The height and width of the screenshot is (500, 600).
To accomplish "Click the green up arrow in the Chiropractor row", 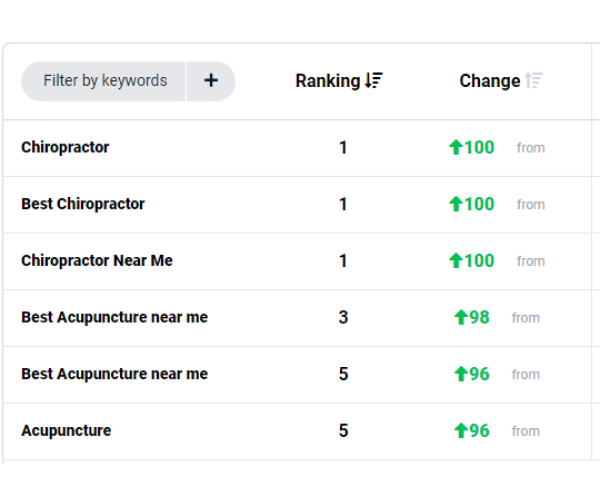I will click(x=456, y=147).
